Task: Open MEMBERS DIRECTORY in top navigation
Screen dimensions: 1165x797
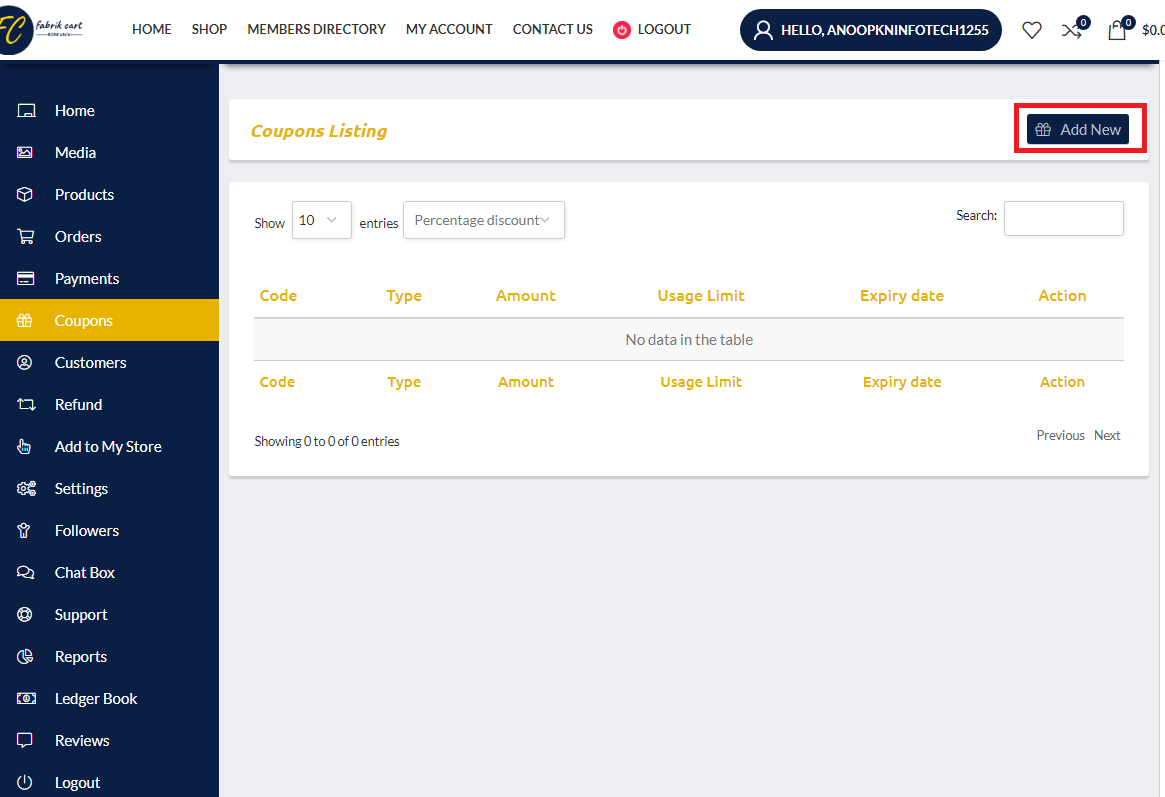Action: pos(317,29)
